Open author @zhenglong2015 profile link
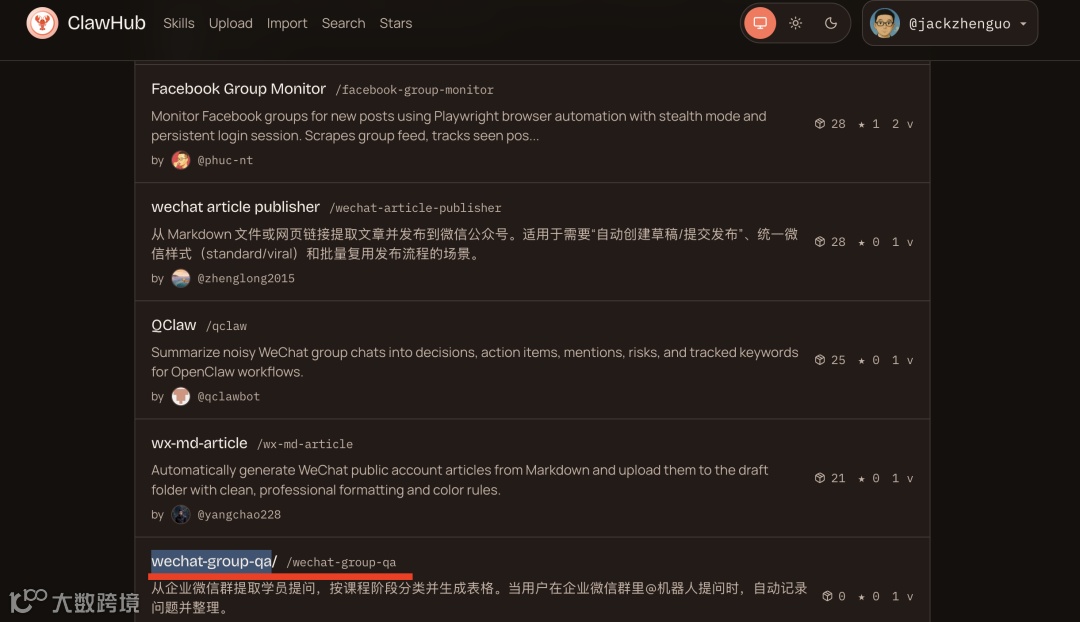This screenshot has width=1080, height=622. 246,278
